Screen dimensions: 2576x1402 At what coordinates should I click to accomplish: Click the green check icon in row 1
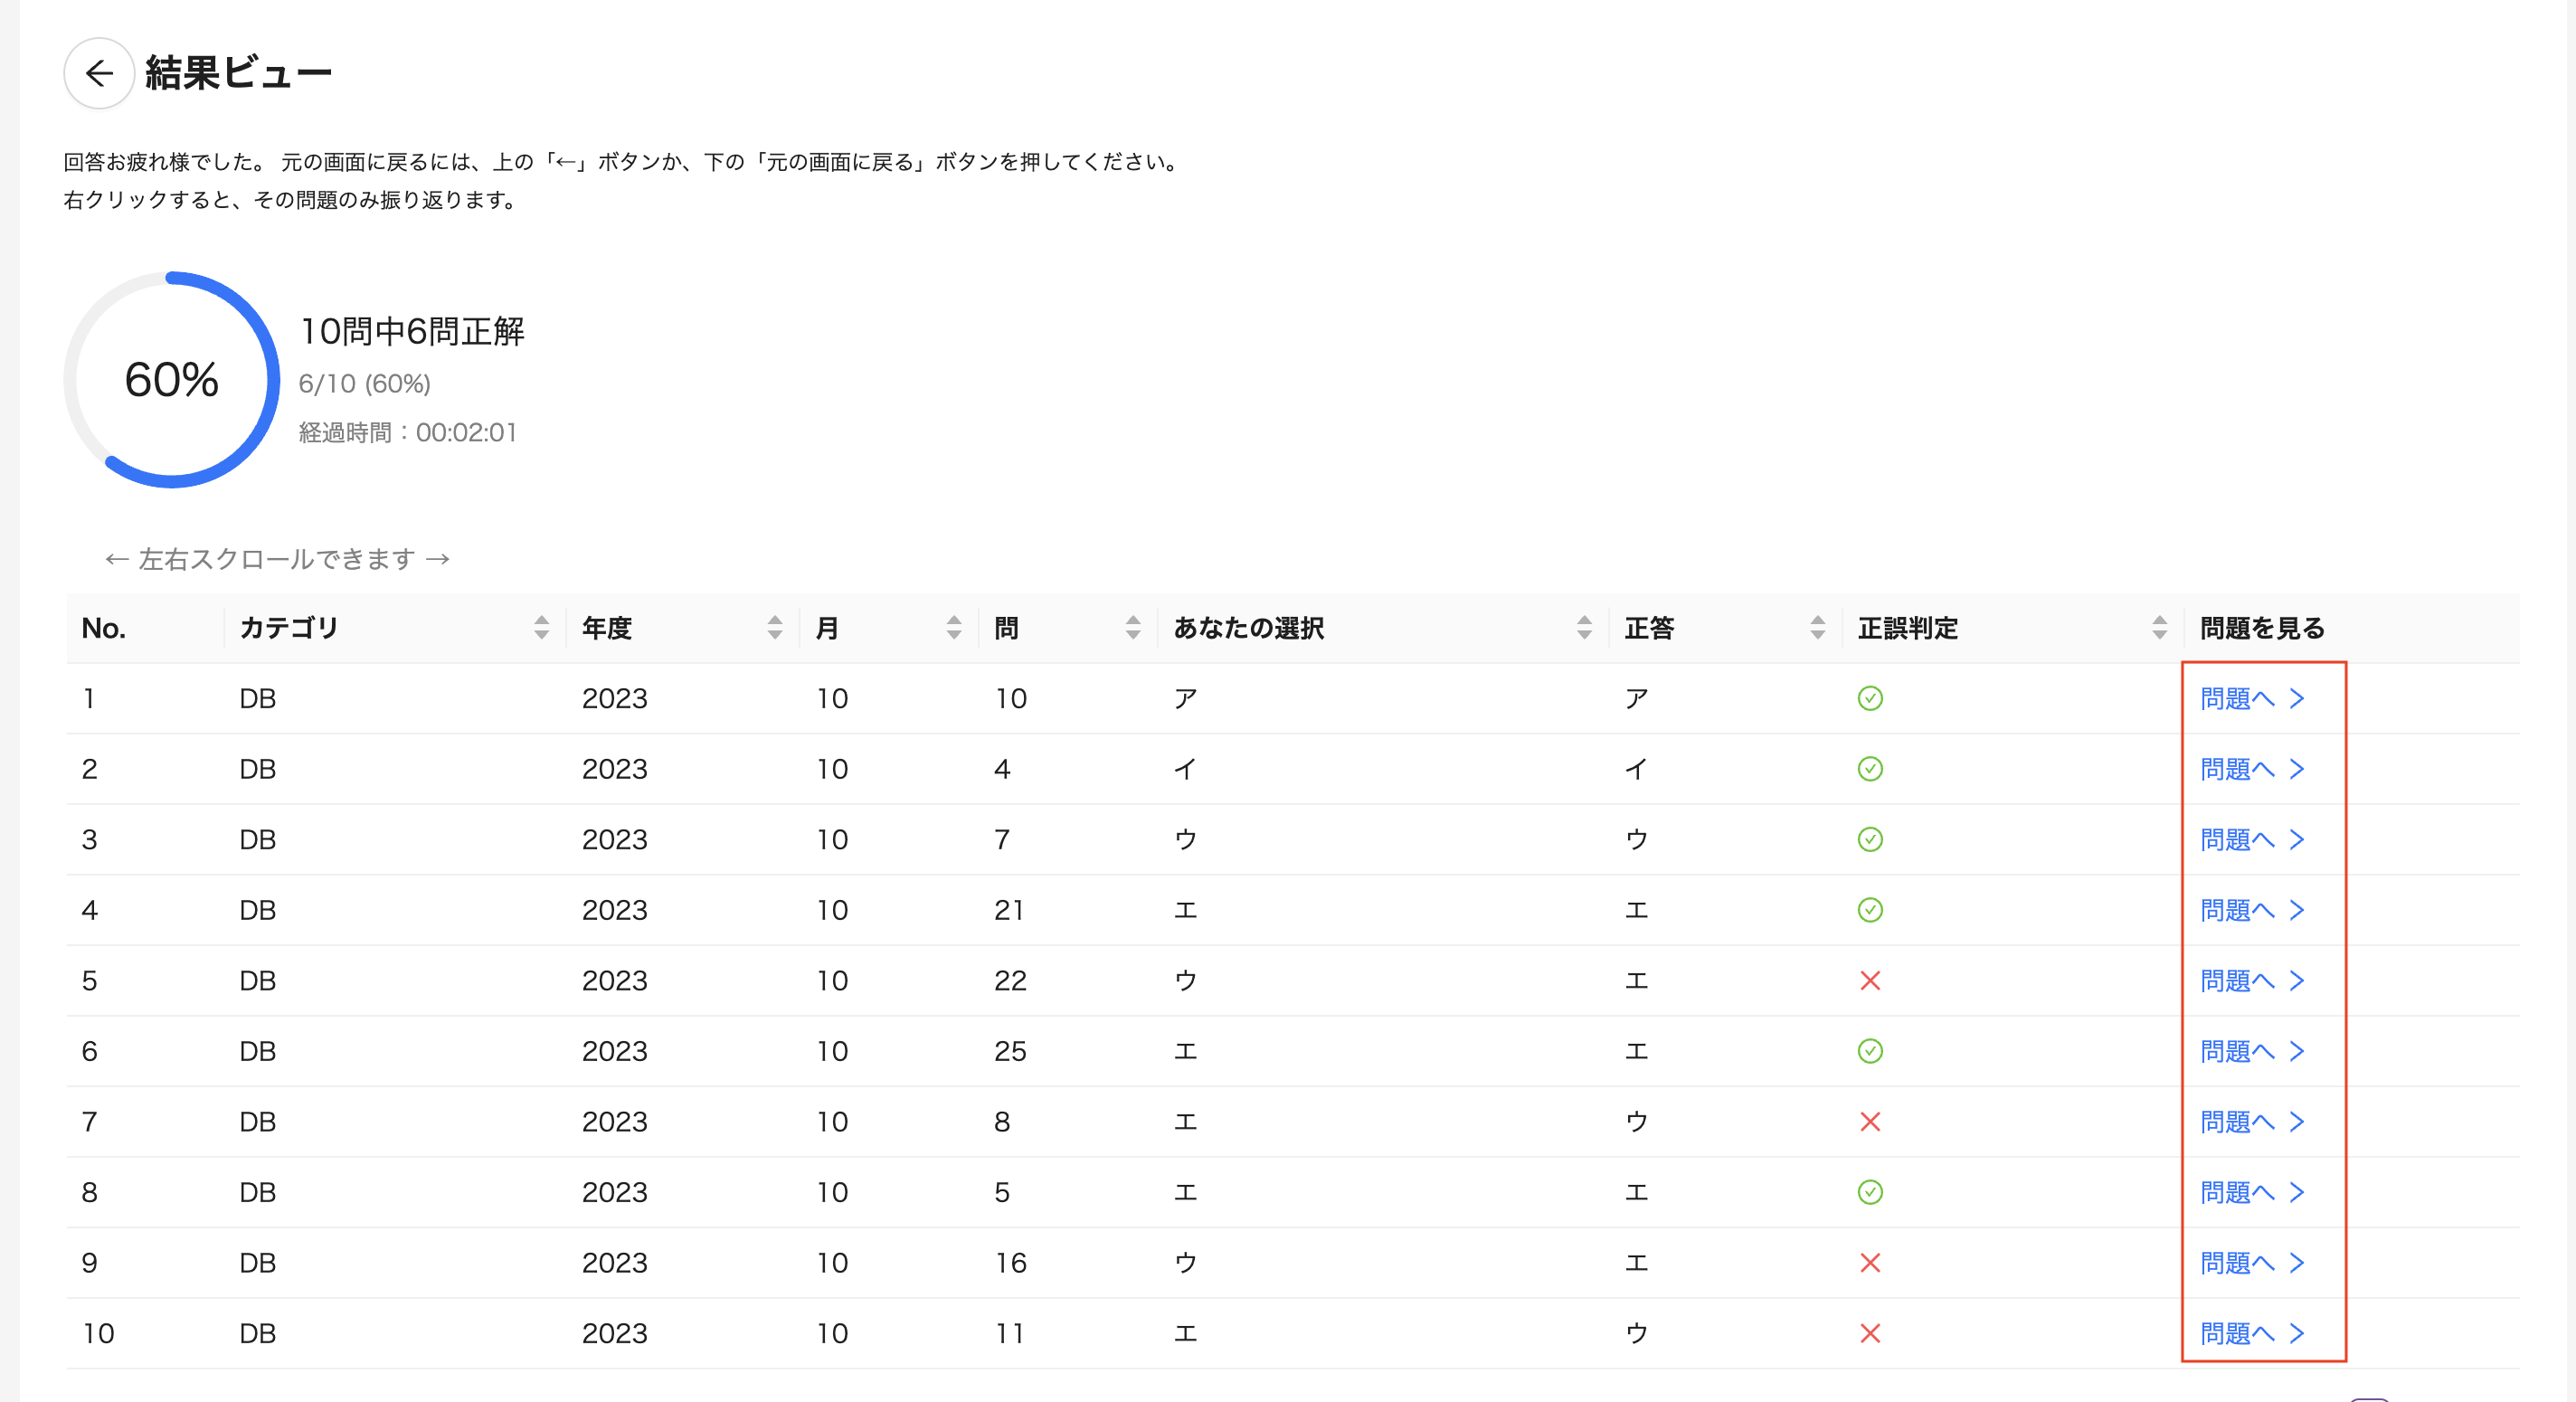pyautogui.click(x=1869, y=698)
